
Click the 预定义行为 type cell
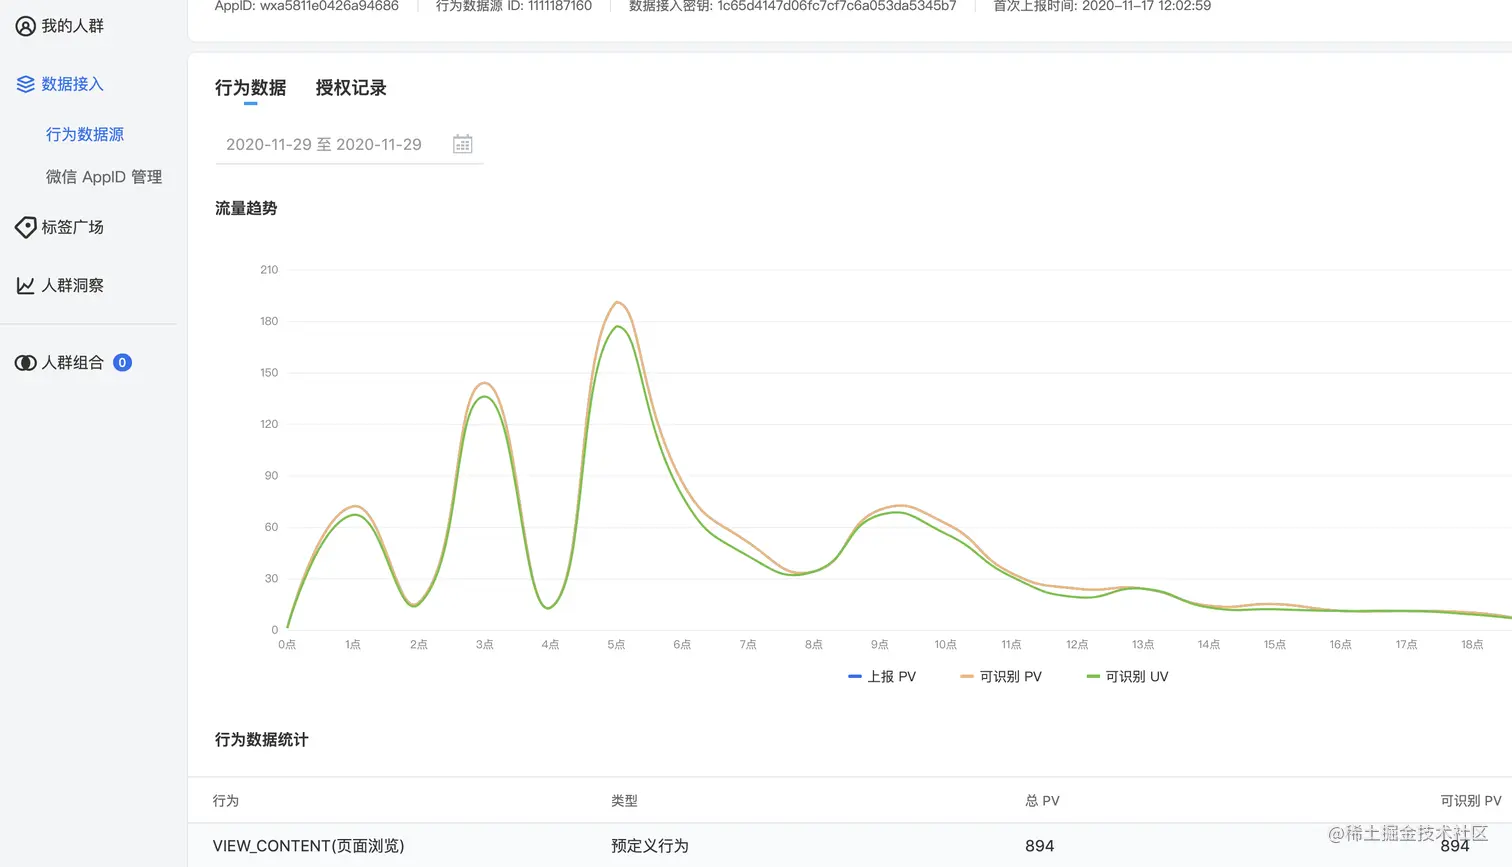pyautogui.click(x=650, y=846)
